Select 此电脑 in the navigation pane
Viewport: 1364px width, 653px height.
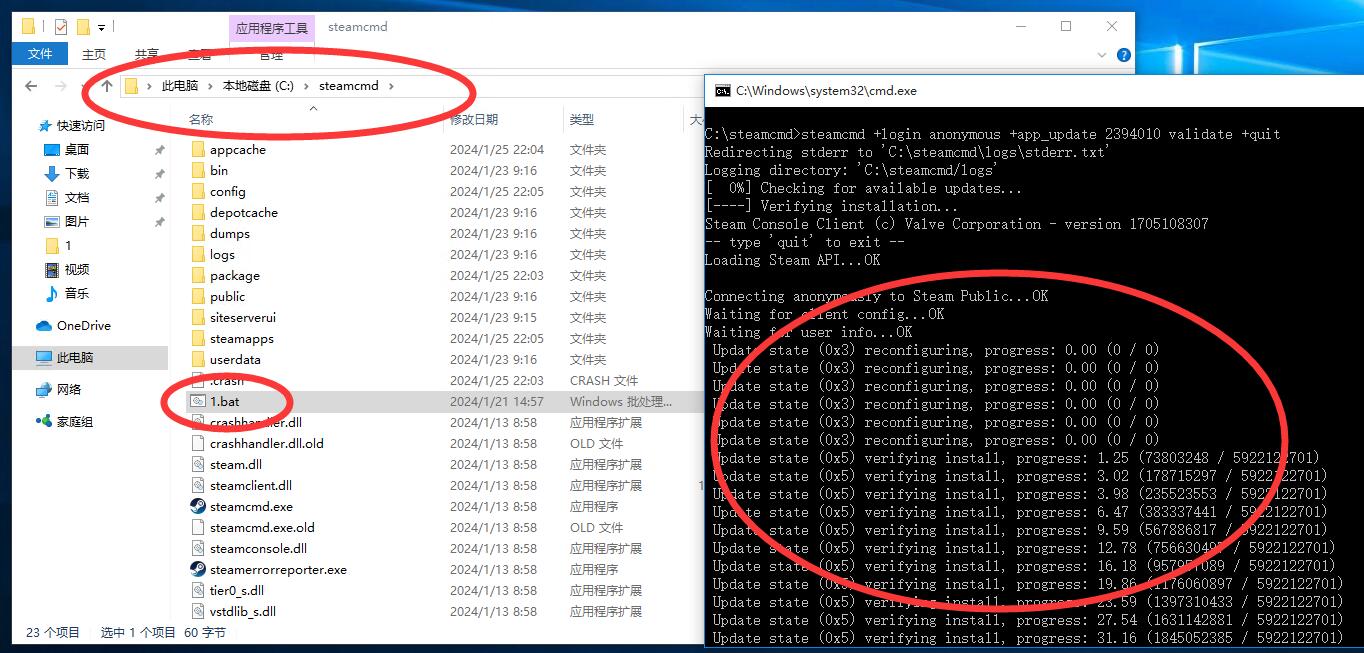tap(75, 358)
